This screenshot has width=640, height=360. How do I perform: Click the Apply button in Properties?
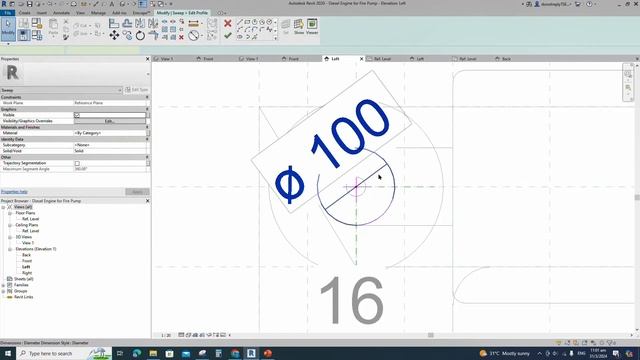[137, 192]
